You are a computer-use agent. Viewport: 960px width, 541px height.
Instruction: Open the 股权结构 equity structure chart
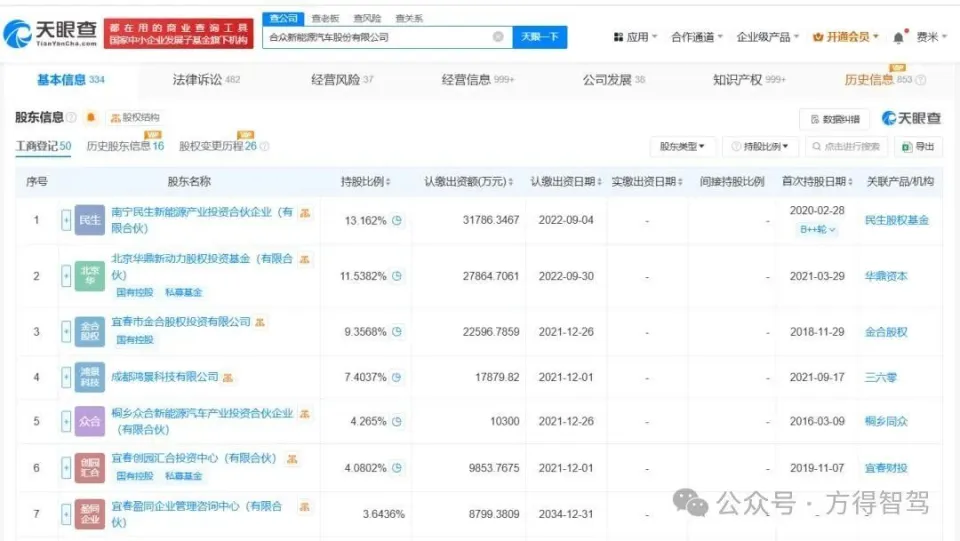point(135,118)
